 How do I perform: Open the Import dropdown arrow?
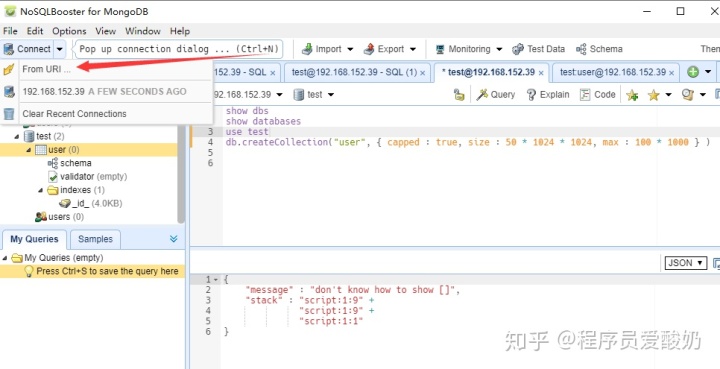[x=350, y=49]
